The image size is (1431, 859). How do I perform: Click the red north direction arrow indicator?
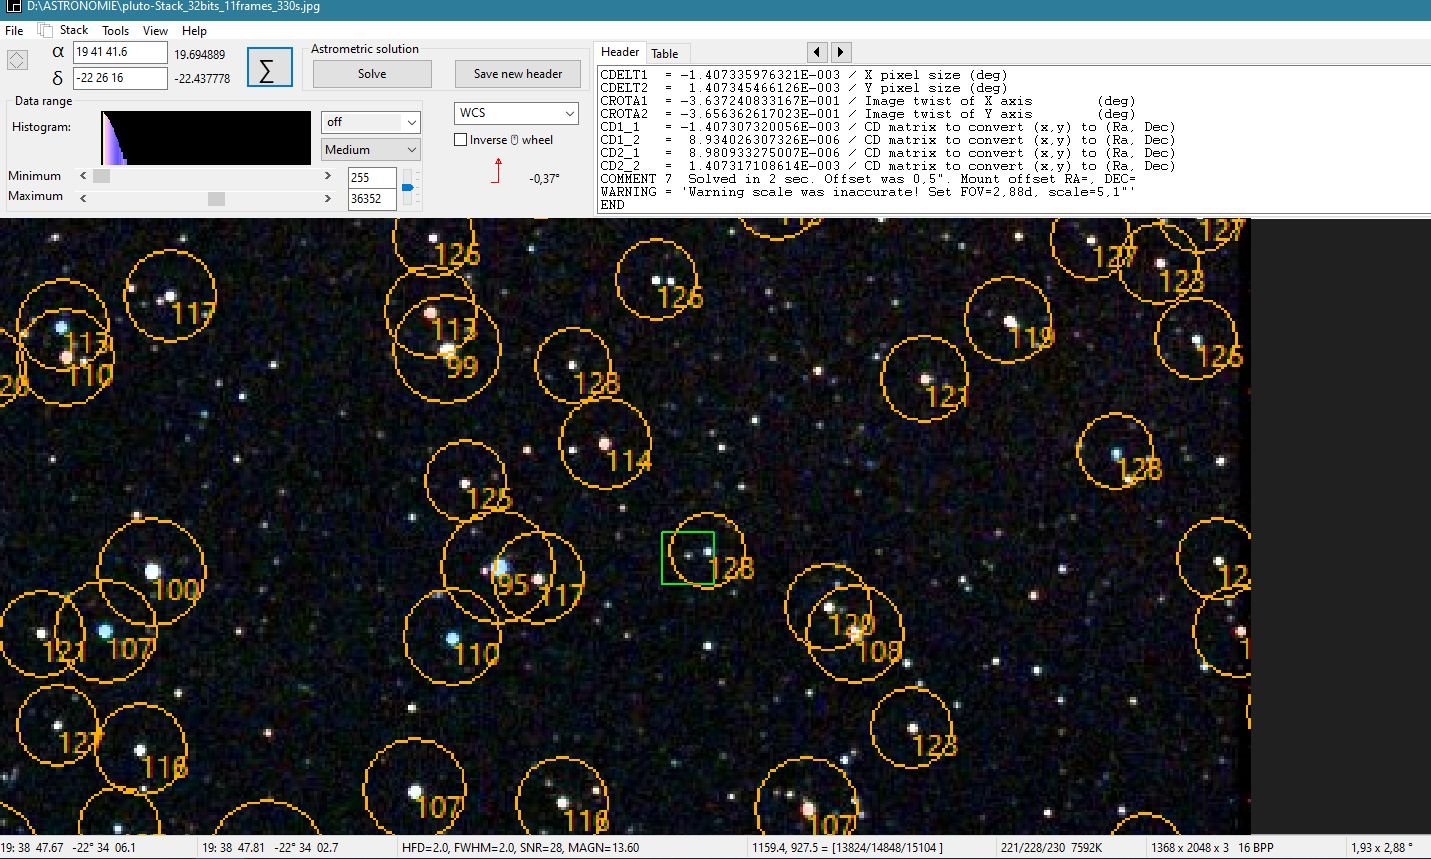[497, 170]
